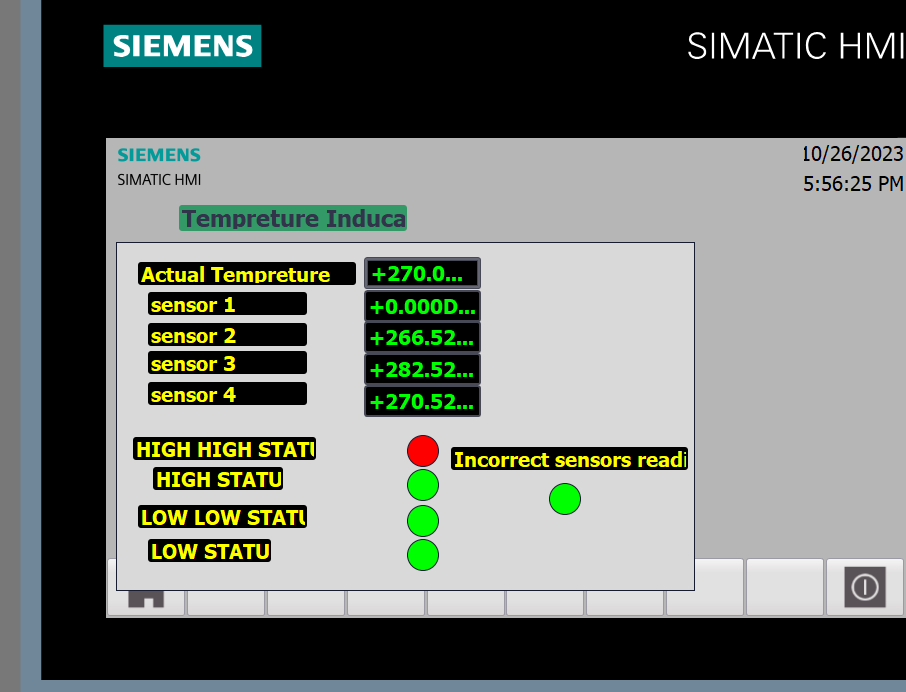
Task: Click the Incorrect sensors reading indicator lamp
Action: click(565, 498)
